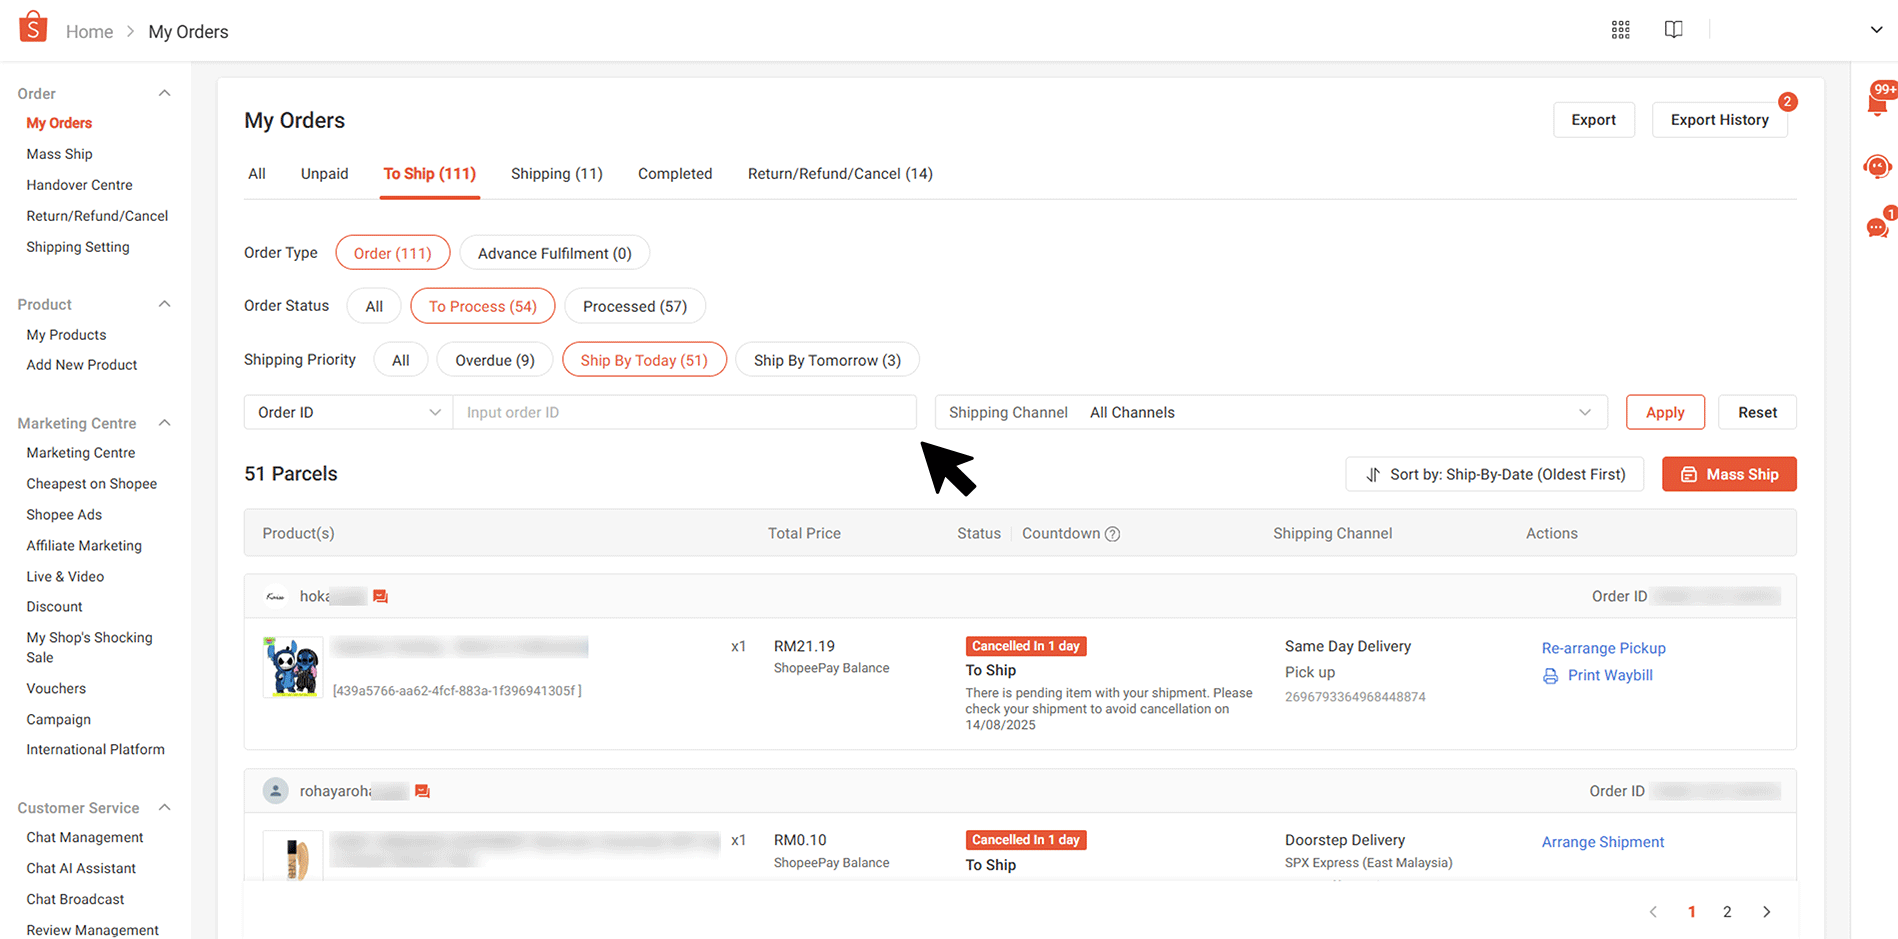
Task: Click rohayaroh buyer's profile avatar
Action: tap(275, 791)
